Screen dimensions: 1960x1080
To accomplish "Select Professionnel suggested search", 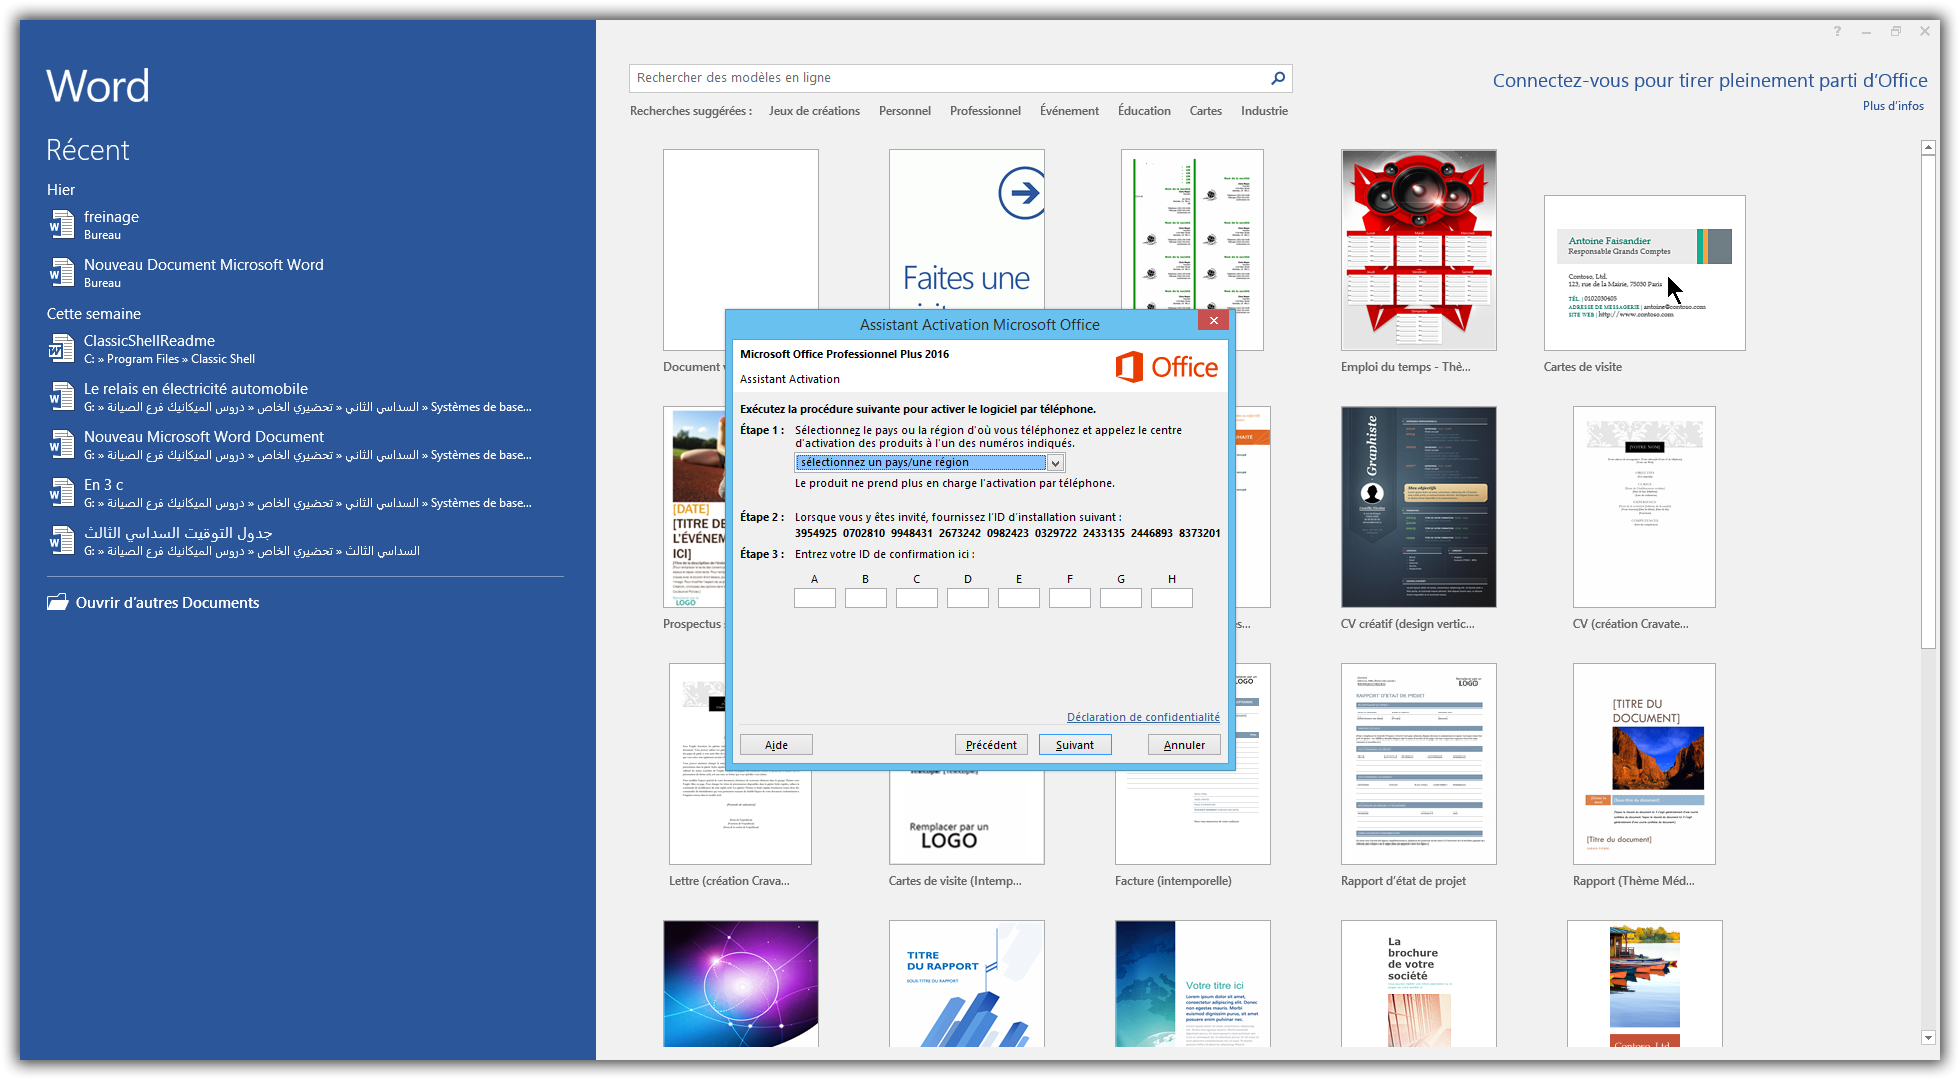I will pos(985,111).
